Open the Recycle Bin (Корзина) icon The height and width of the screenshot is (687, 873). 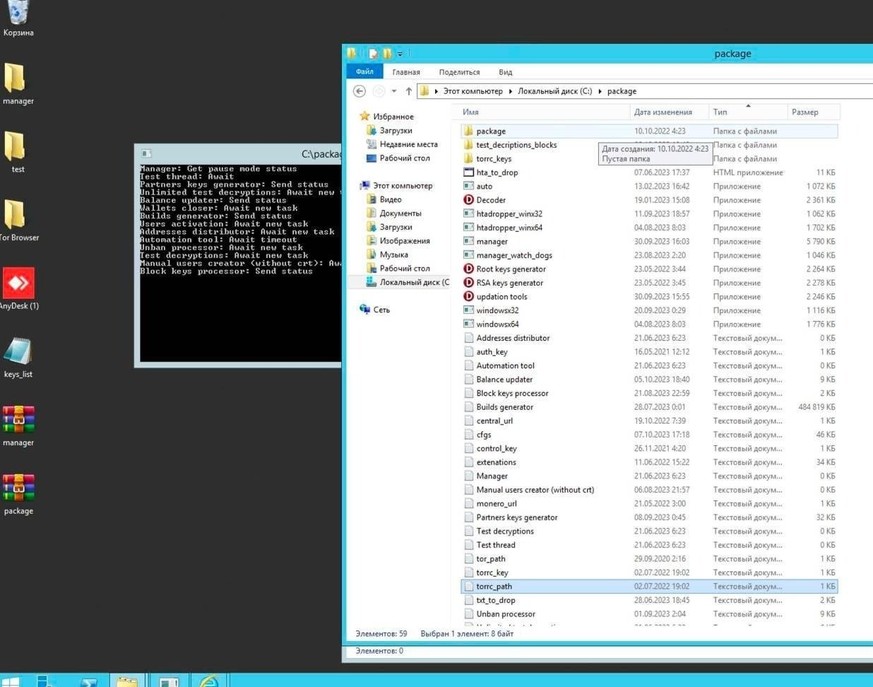pos(18,13)
